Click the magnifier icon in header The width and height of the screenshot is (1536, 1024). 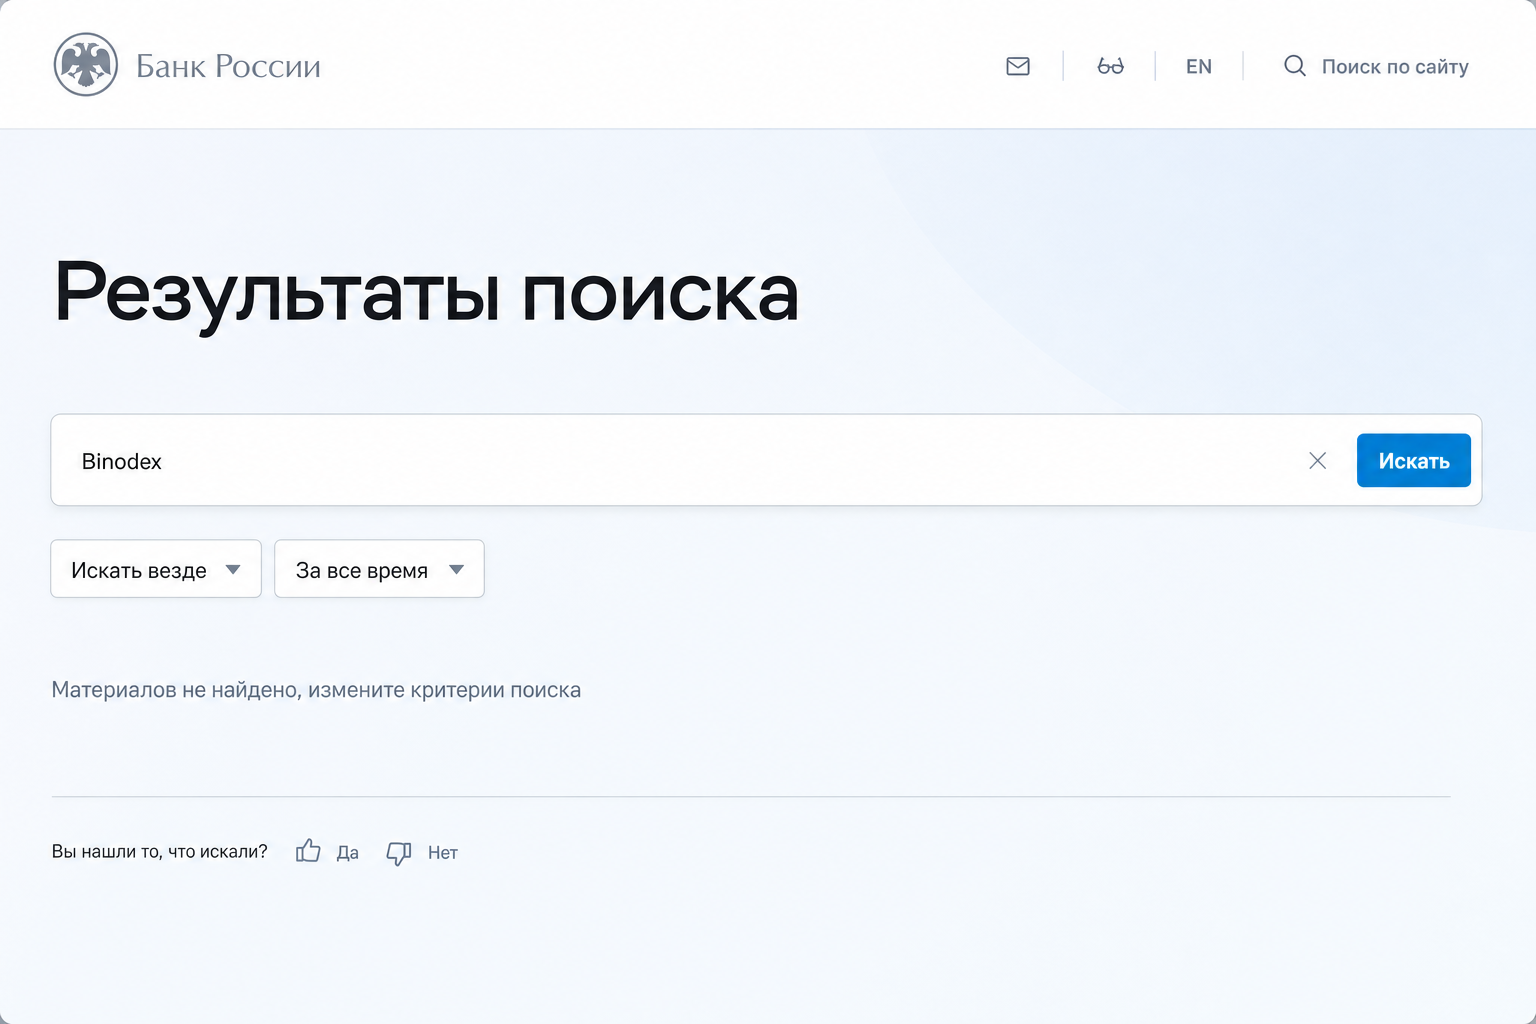1295,66
